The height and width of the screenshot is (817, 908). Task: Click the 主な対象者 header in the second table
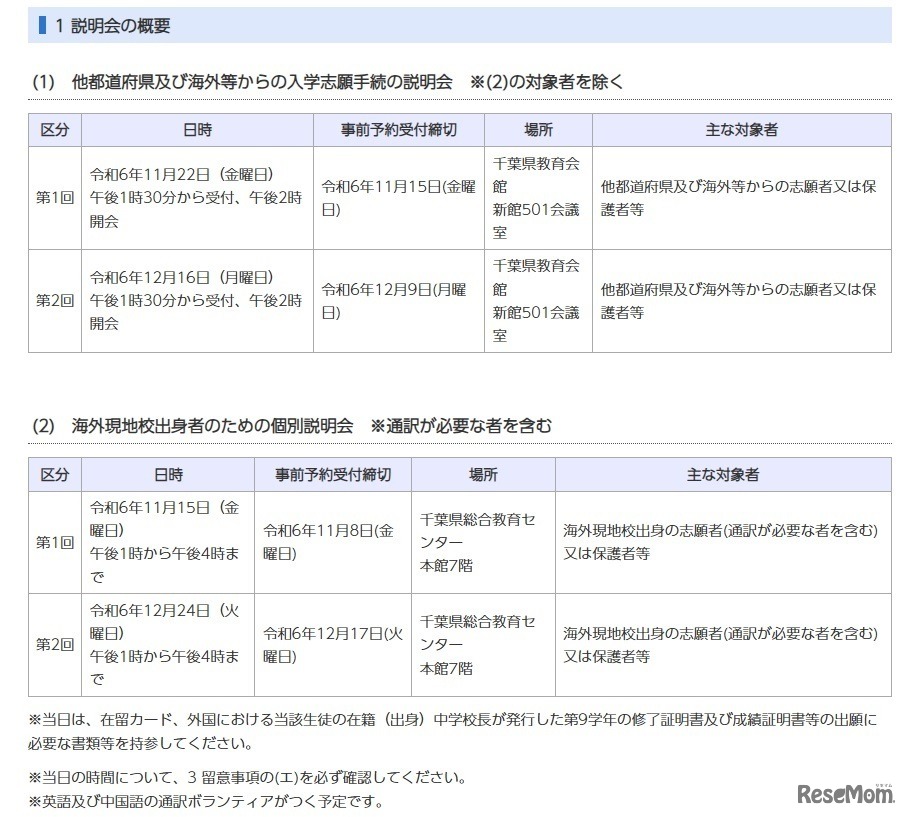point(722,475)
